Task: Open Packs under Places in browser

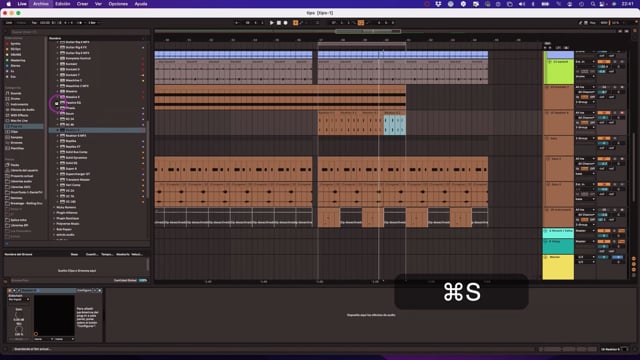Action: (15, 165)
